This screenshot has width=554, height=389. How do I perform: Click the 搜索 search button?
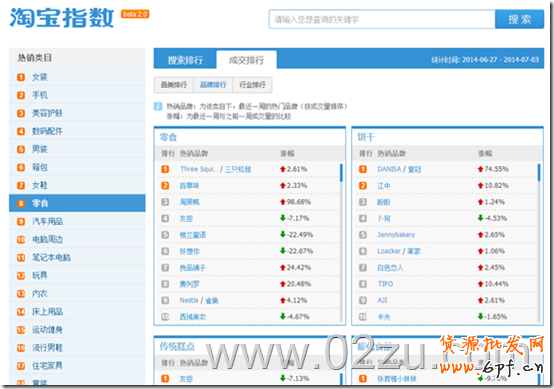[519, 19]
